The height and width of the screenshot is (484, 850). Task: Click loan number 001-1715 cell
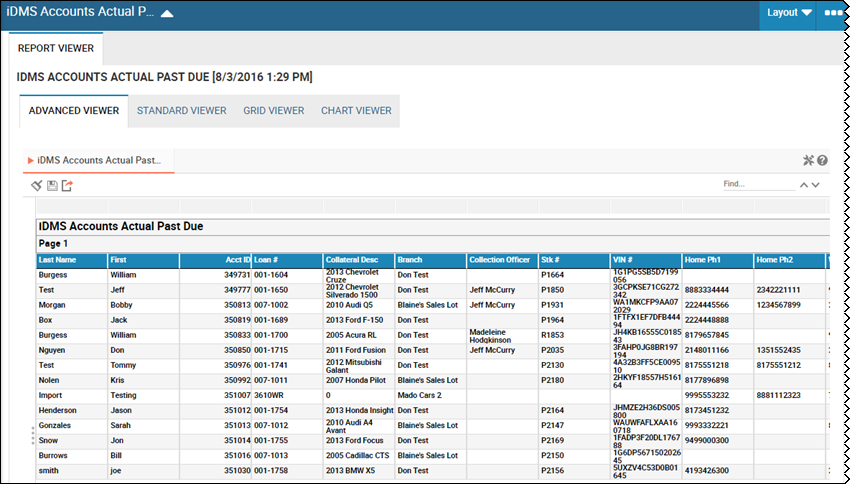click(x=287, y=351)
